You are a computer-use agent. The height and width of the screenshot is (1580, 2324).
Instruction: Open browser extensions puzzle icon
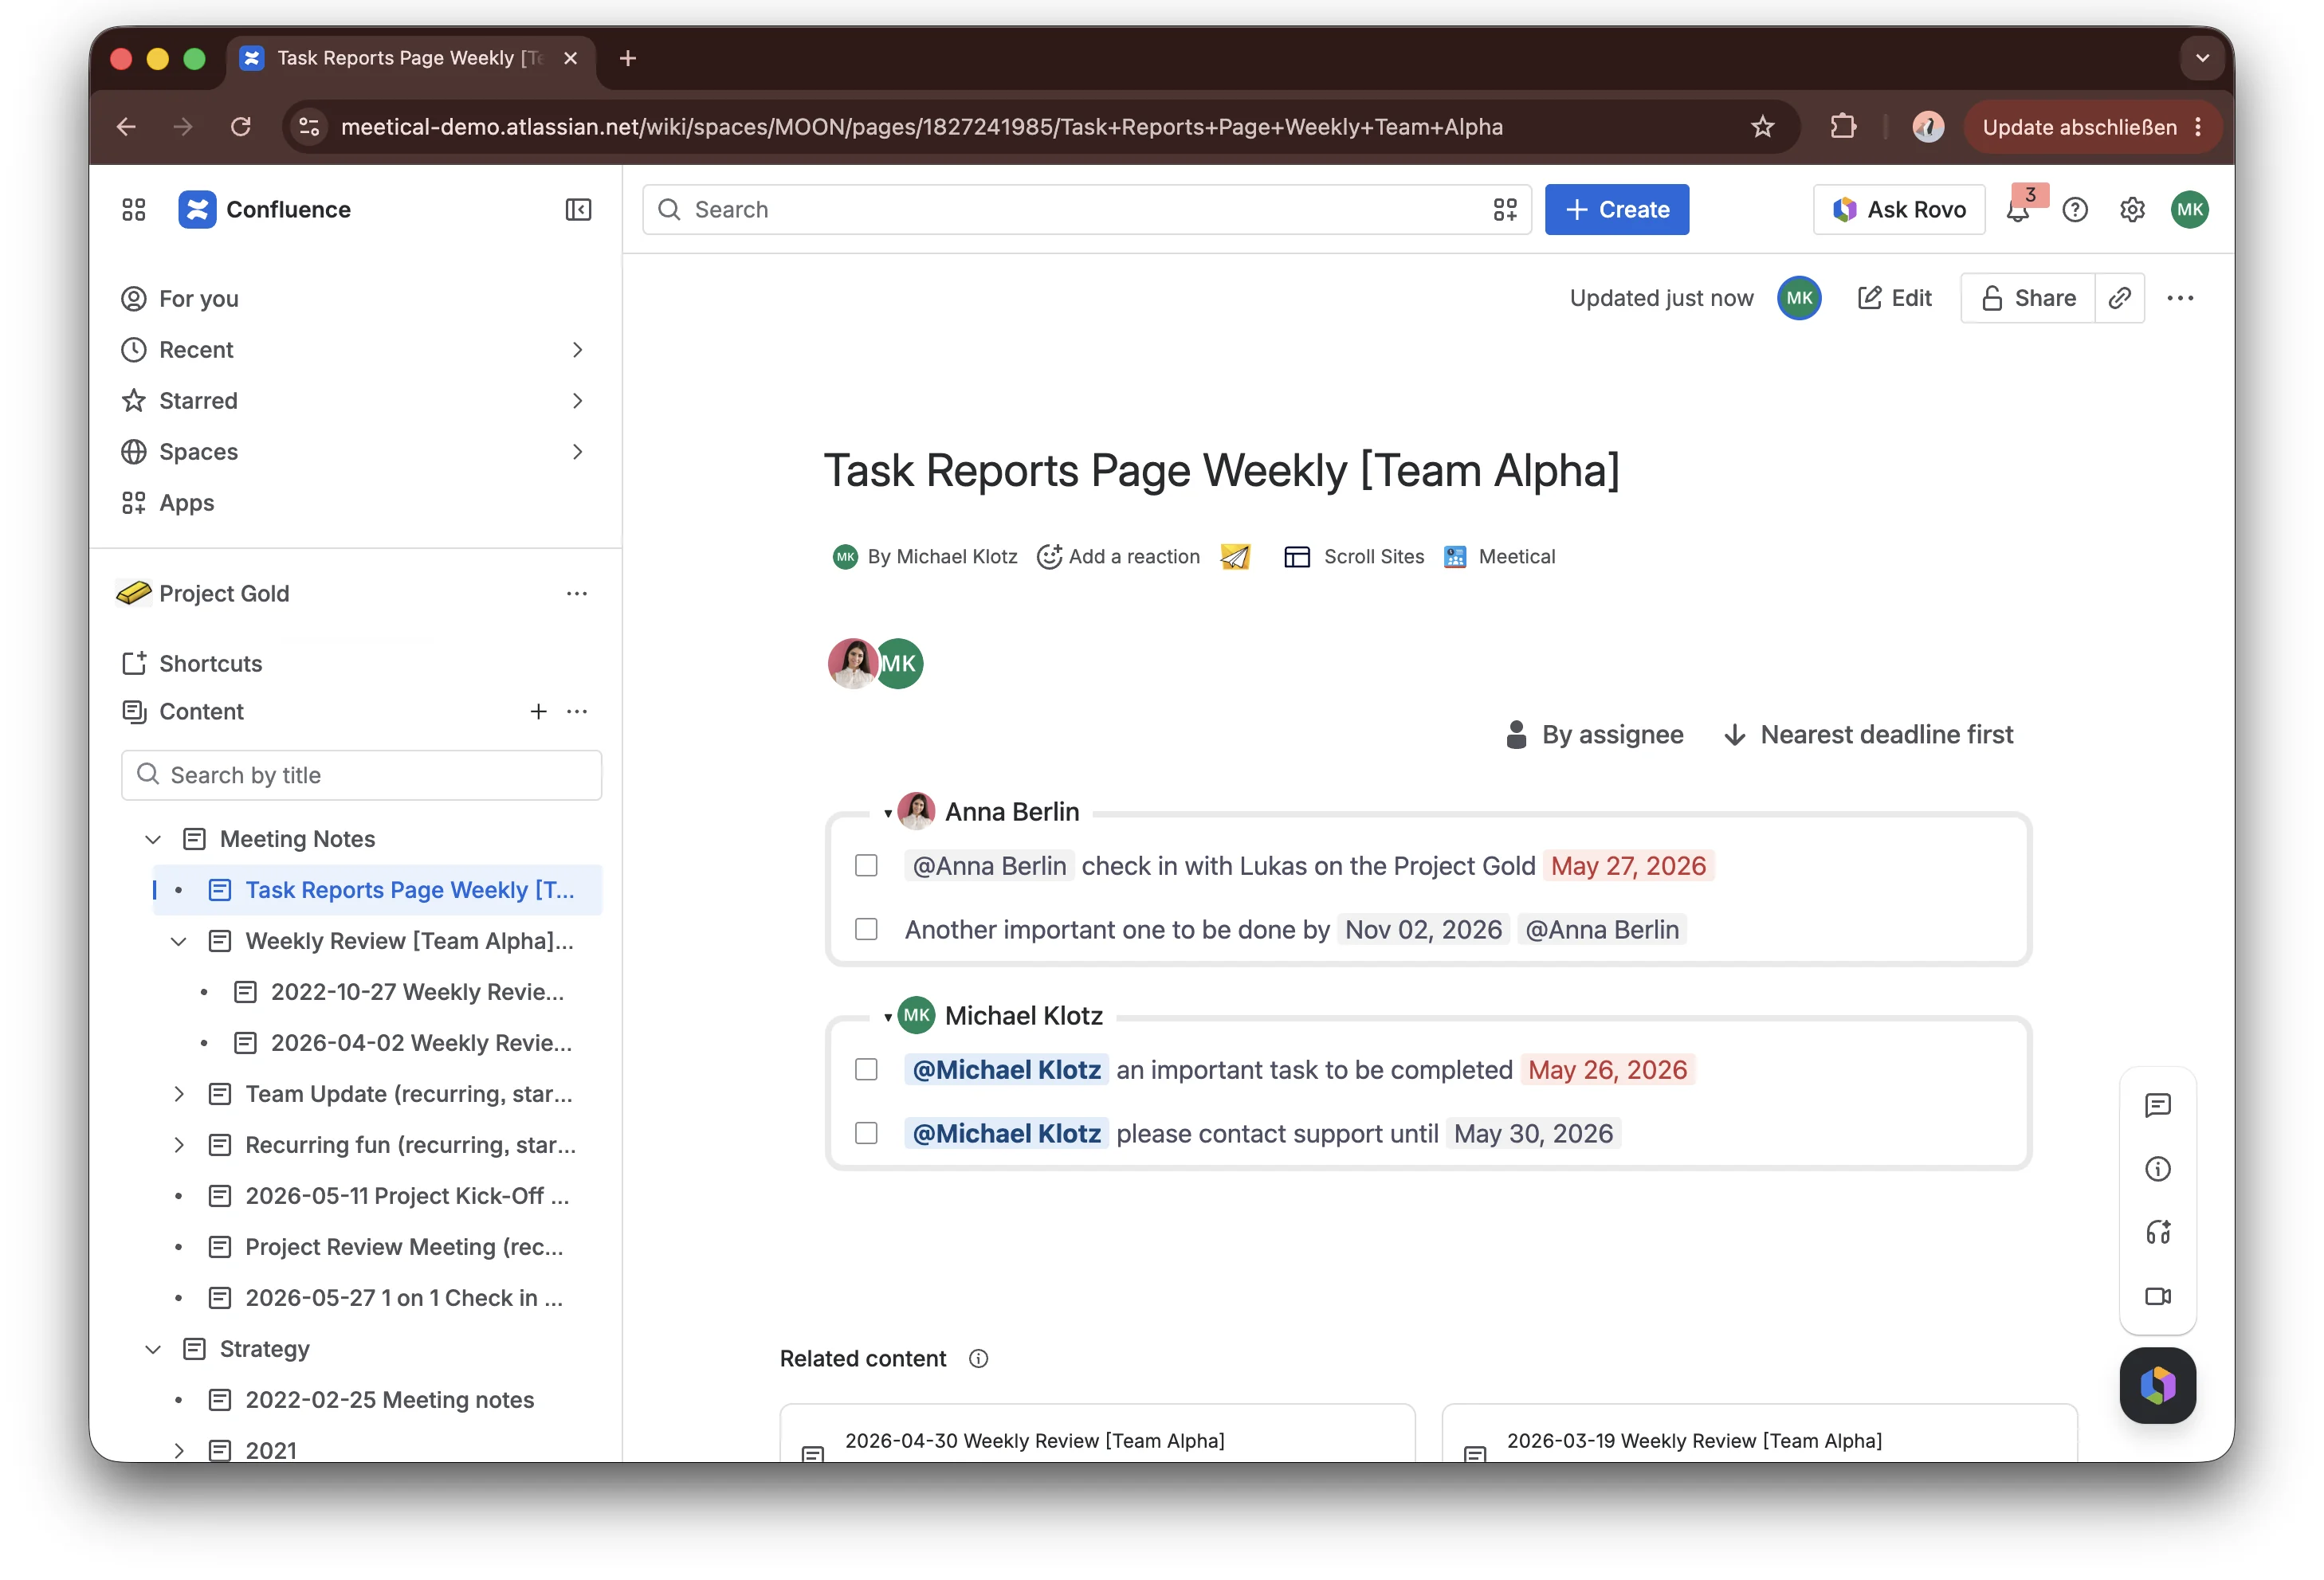click(x=1842, y=127)
